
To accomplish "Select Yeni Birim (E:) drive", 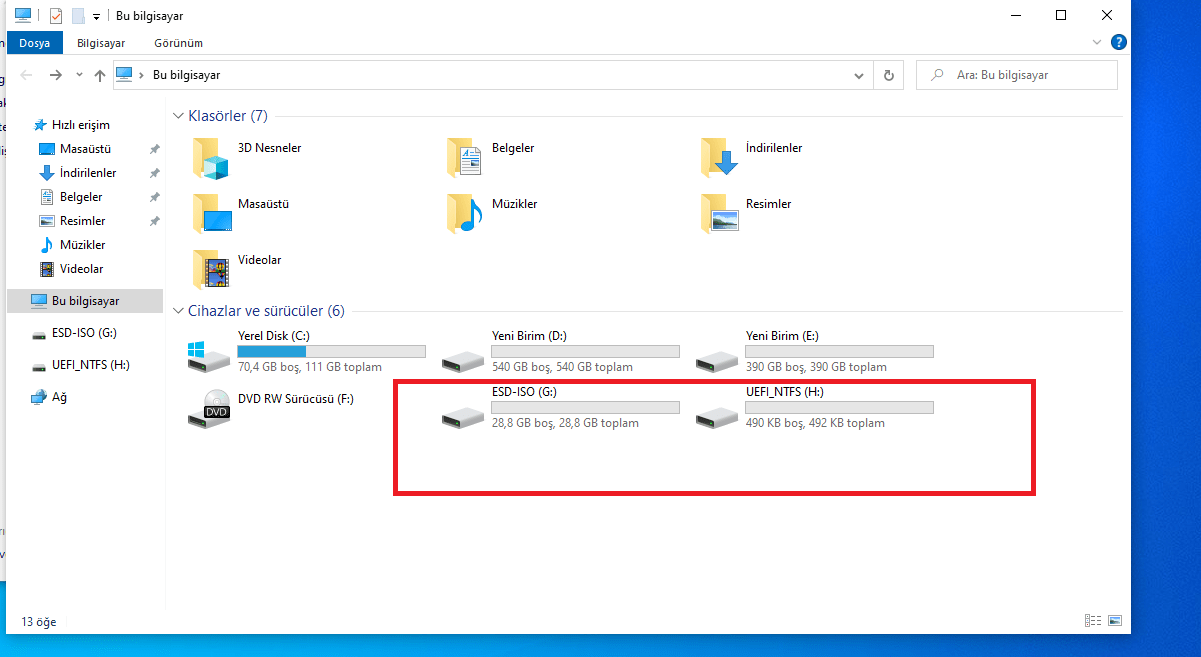I will click(x=815, y=352).
